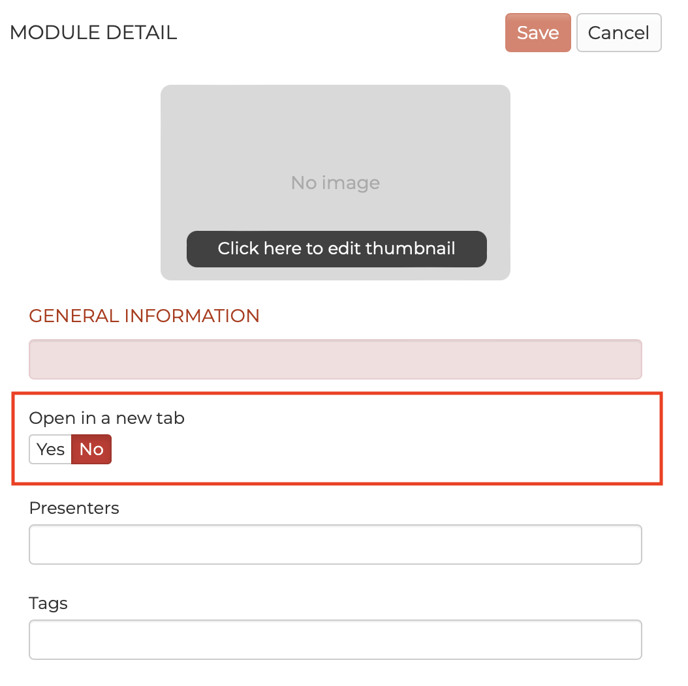Click the right end of the Tags field
Image resolution: width=688 pixels, height=686 pixels.
point(620,640)
